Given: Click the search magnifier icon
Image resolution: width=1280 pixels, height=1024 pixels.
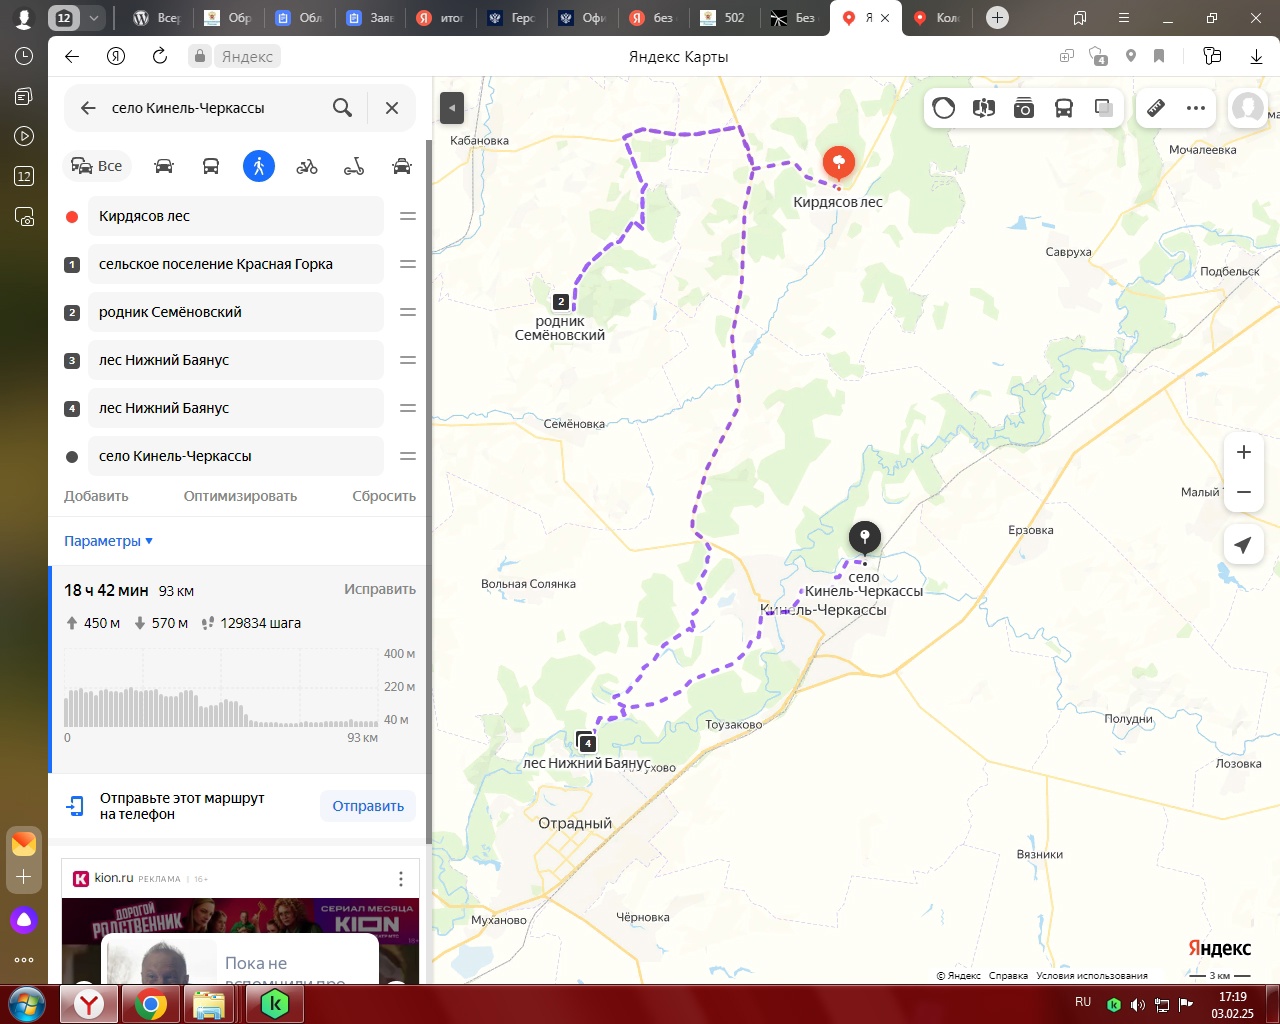Looking at the screenshot, I should pyautogui.click(x=342, y=108).
